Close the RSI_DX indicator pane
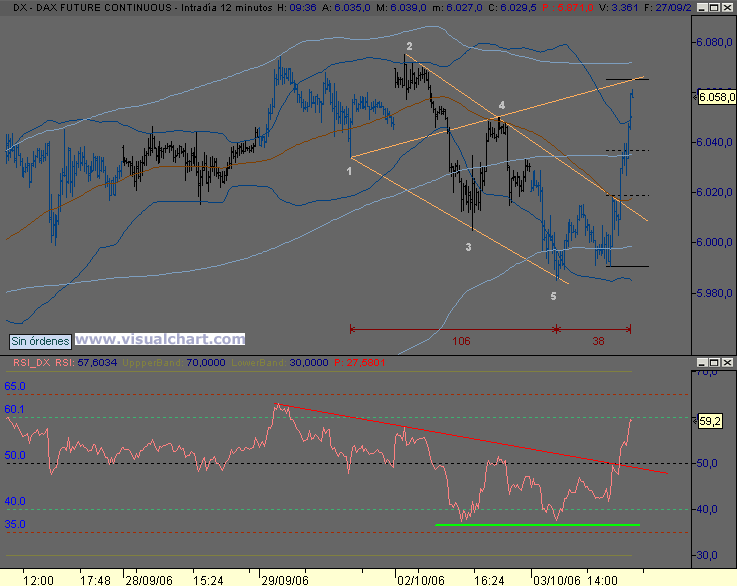This screenshot has height=586, width=737. tap(727, 362)
